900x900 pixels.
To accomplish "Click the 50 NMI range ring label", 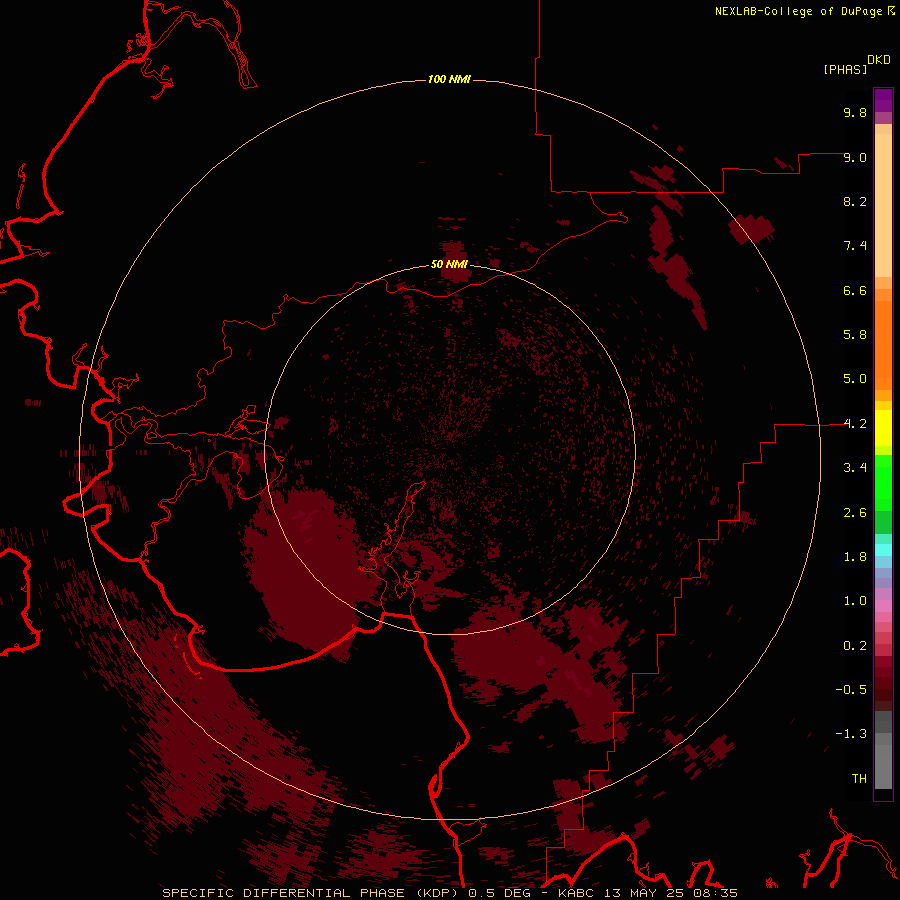I will click(x=449, y=264).
